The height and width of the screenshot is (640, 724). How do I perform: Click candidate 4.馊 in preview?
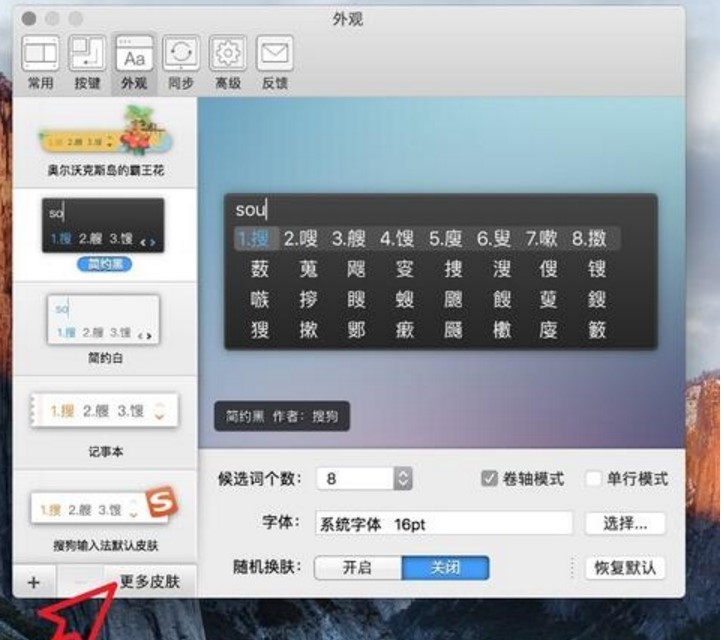[x=397, y=239]
